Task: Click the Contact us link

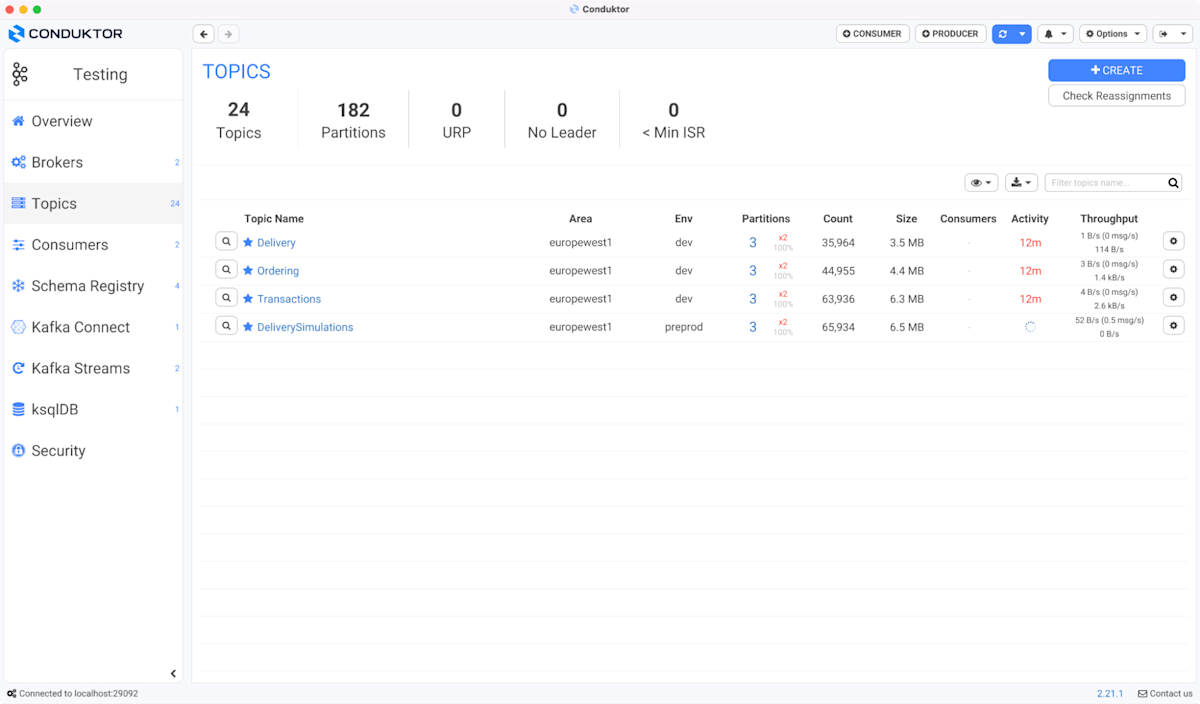Action: (1165, 694)
